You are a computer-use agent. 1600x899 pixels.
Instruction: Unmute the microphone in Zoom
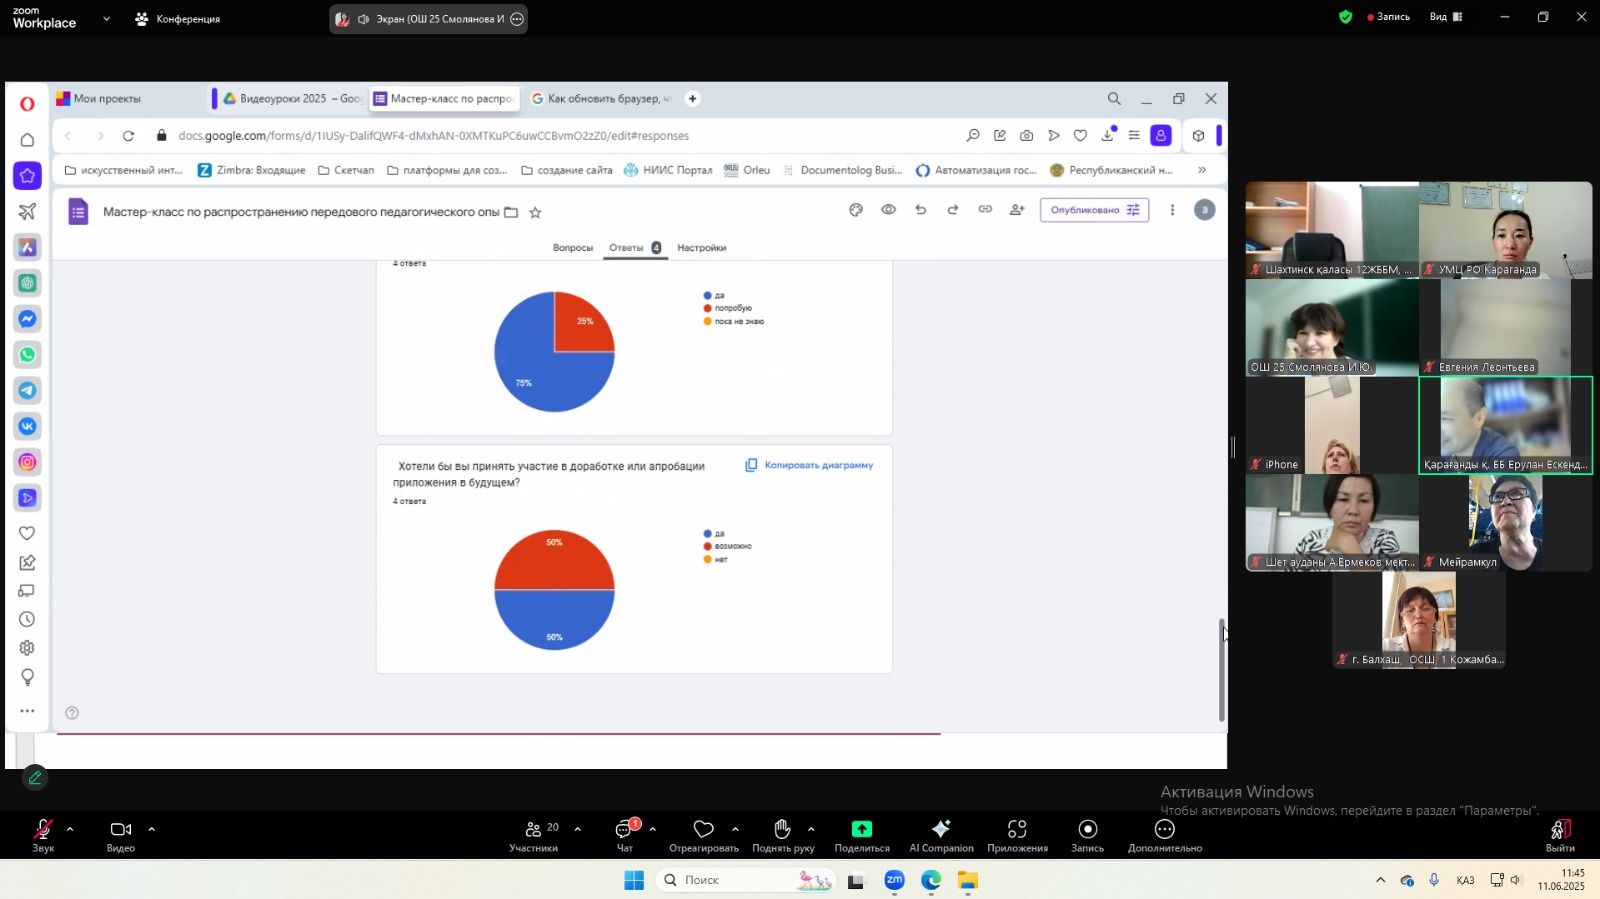click(43, 834)
